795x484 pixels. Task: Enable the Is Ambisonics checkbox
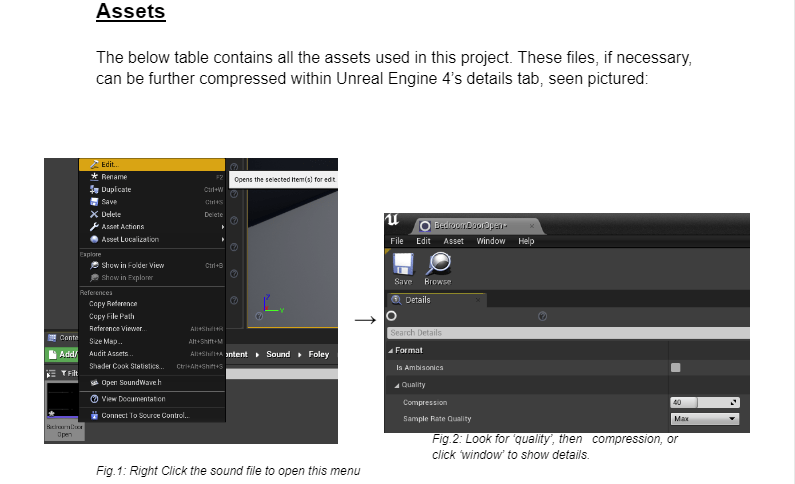(676, 367)
